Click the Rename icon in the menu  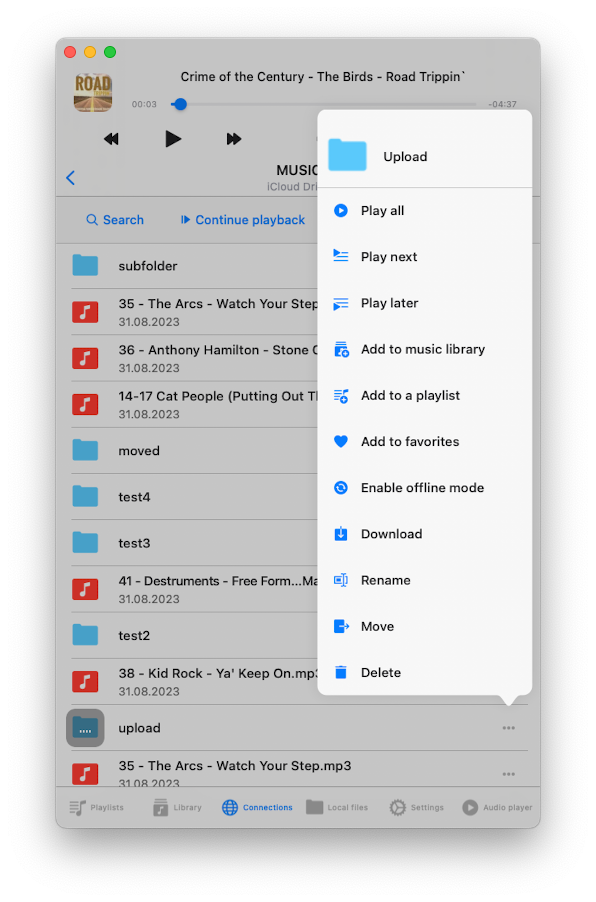(x=341, y=580)
